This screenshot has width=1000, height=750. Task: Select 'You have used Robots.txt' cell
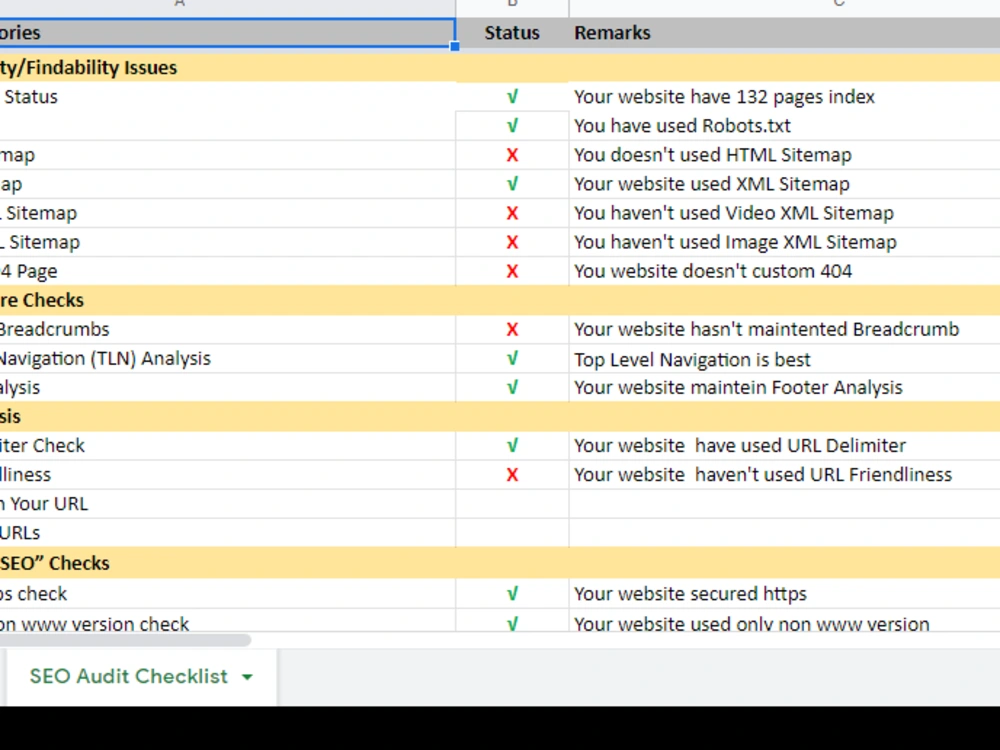pos(784,126)
